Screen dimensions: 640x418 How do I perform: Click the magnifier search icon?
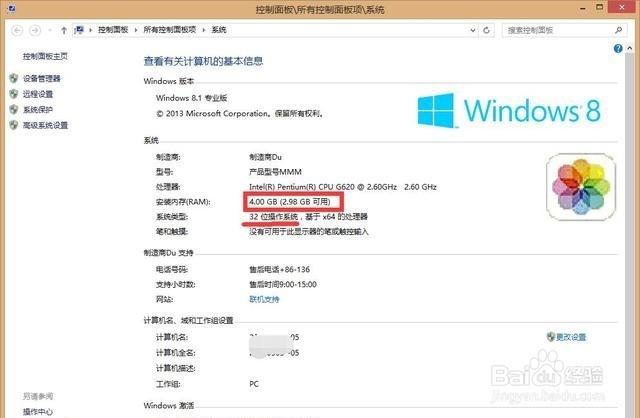(618, 30)
